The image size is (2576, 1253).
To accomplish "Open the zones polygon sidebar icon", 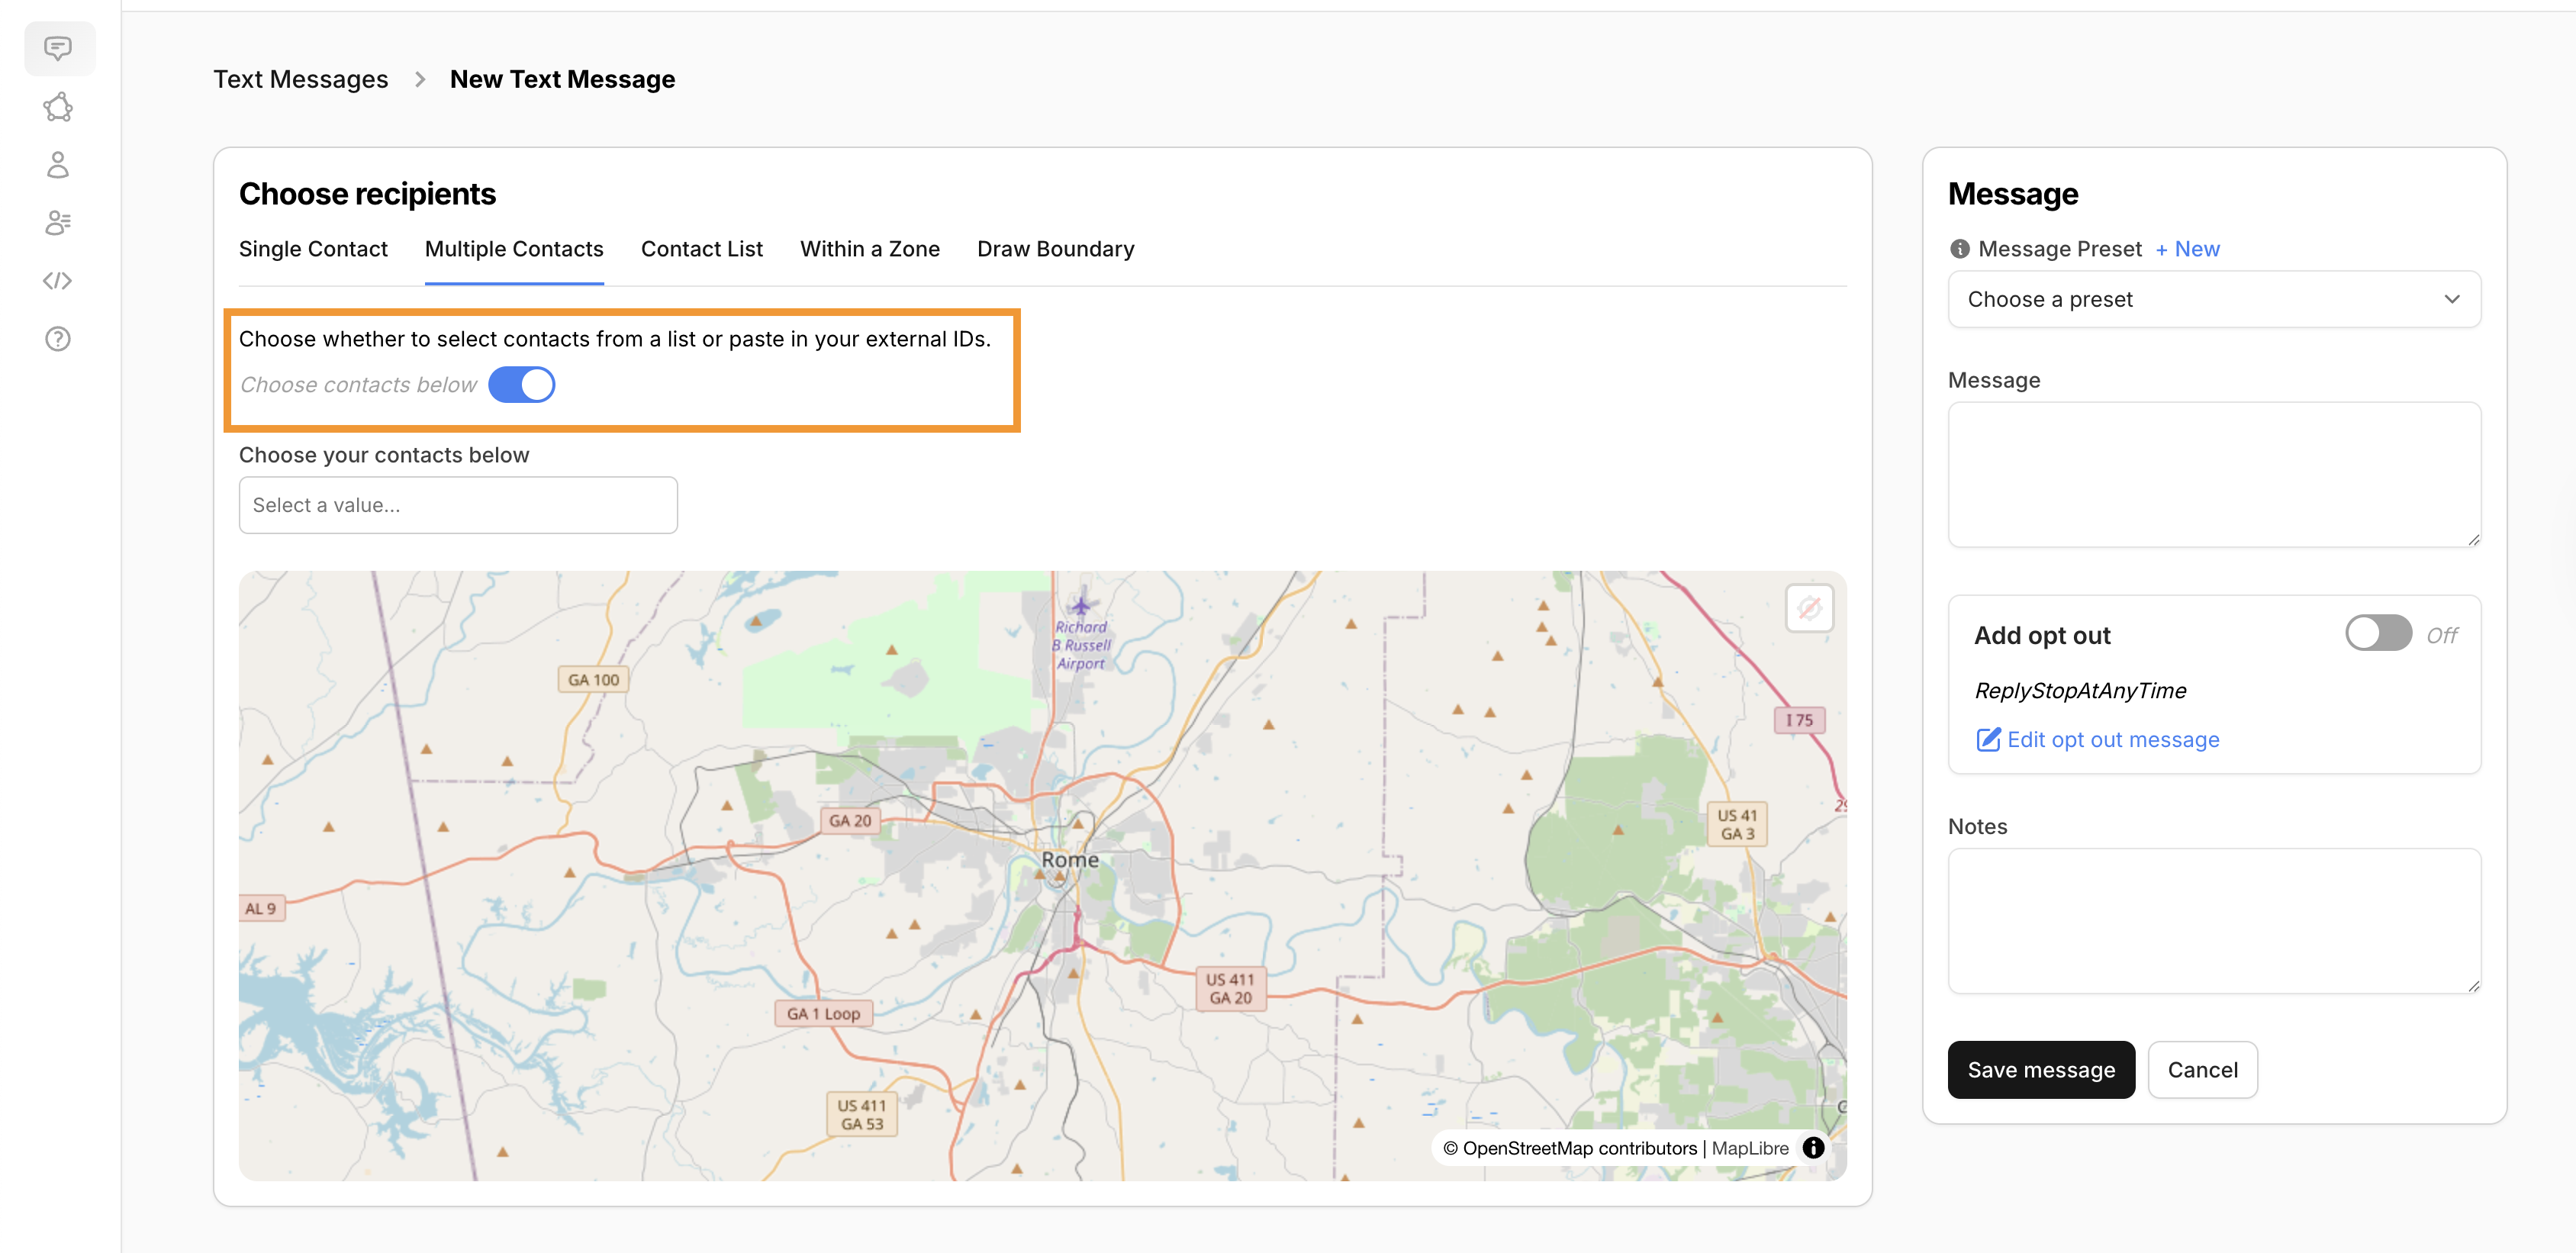I will 58,107.
